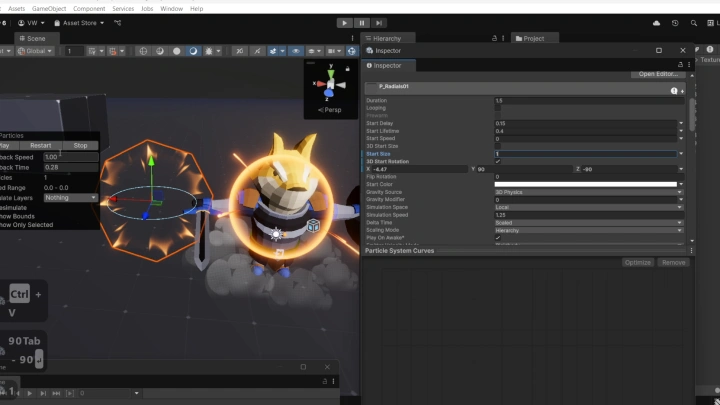Click the global Search magnifier icon
This screenshot has width=720, height=405.
pos(694,23)
